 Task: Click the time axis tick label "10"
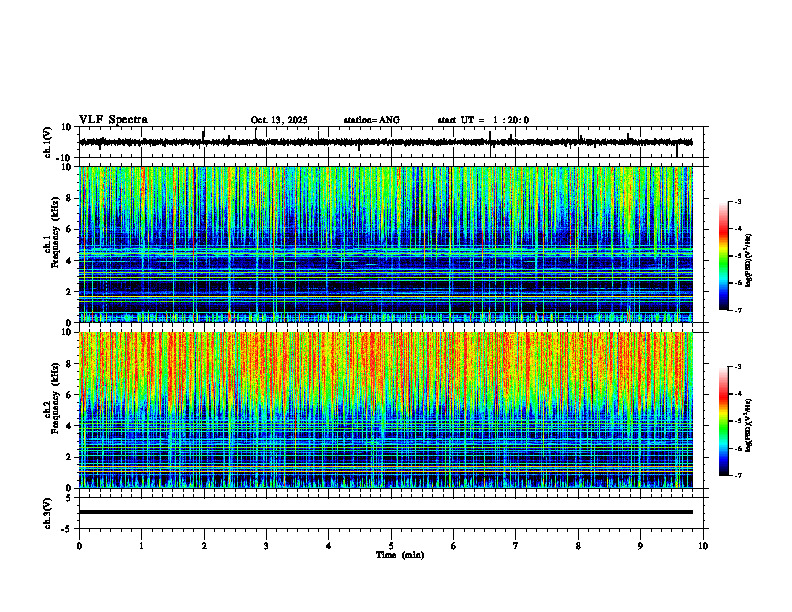click(703, 546)
